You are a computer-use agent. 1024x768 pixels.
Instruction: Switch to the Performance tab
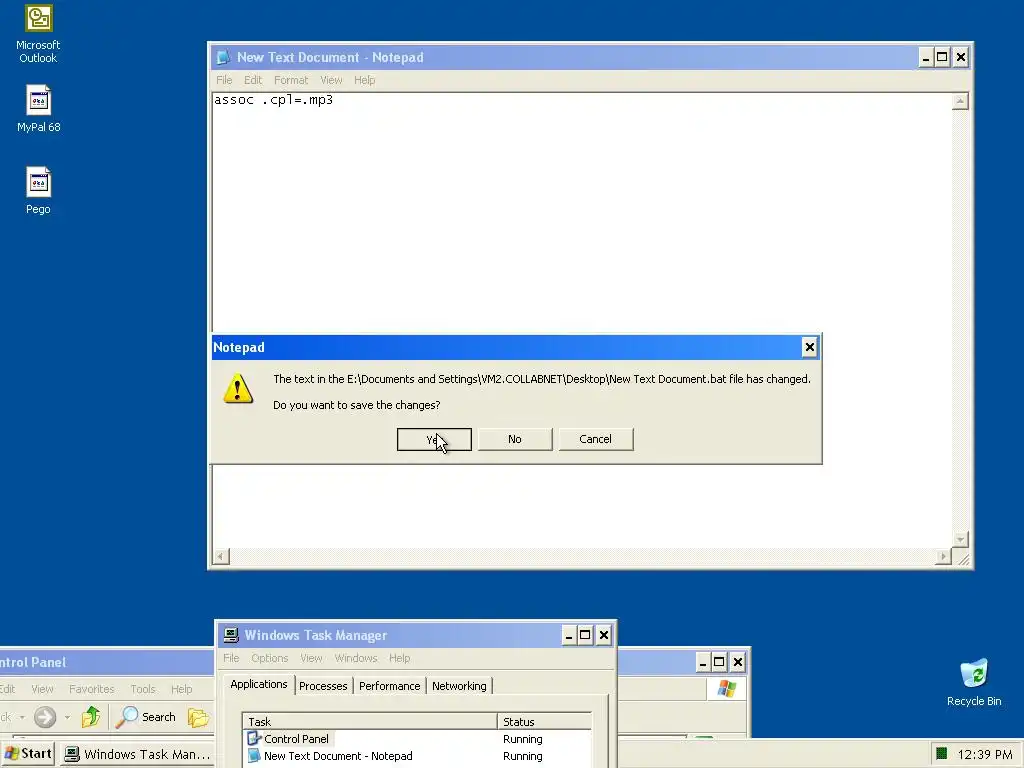(x=389, y=686)
